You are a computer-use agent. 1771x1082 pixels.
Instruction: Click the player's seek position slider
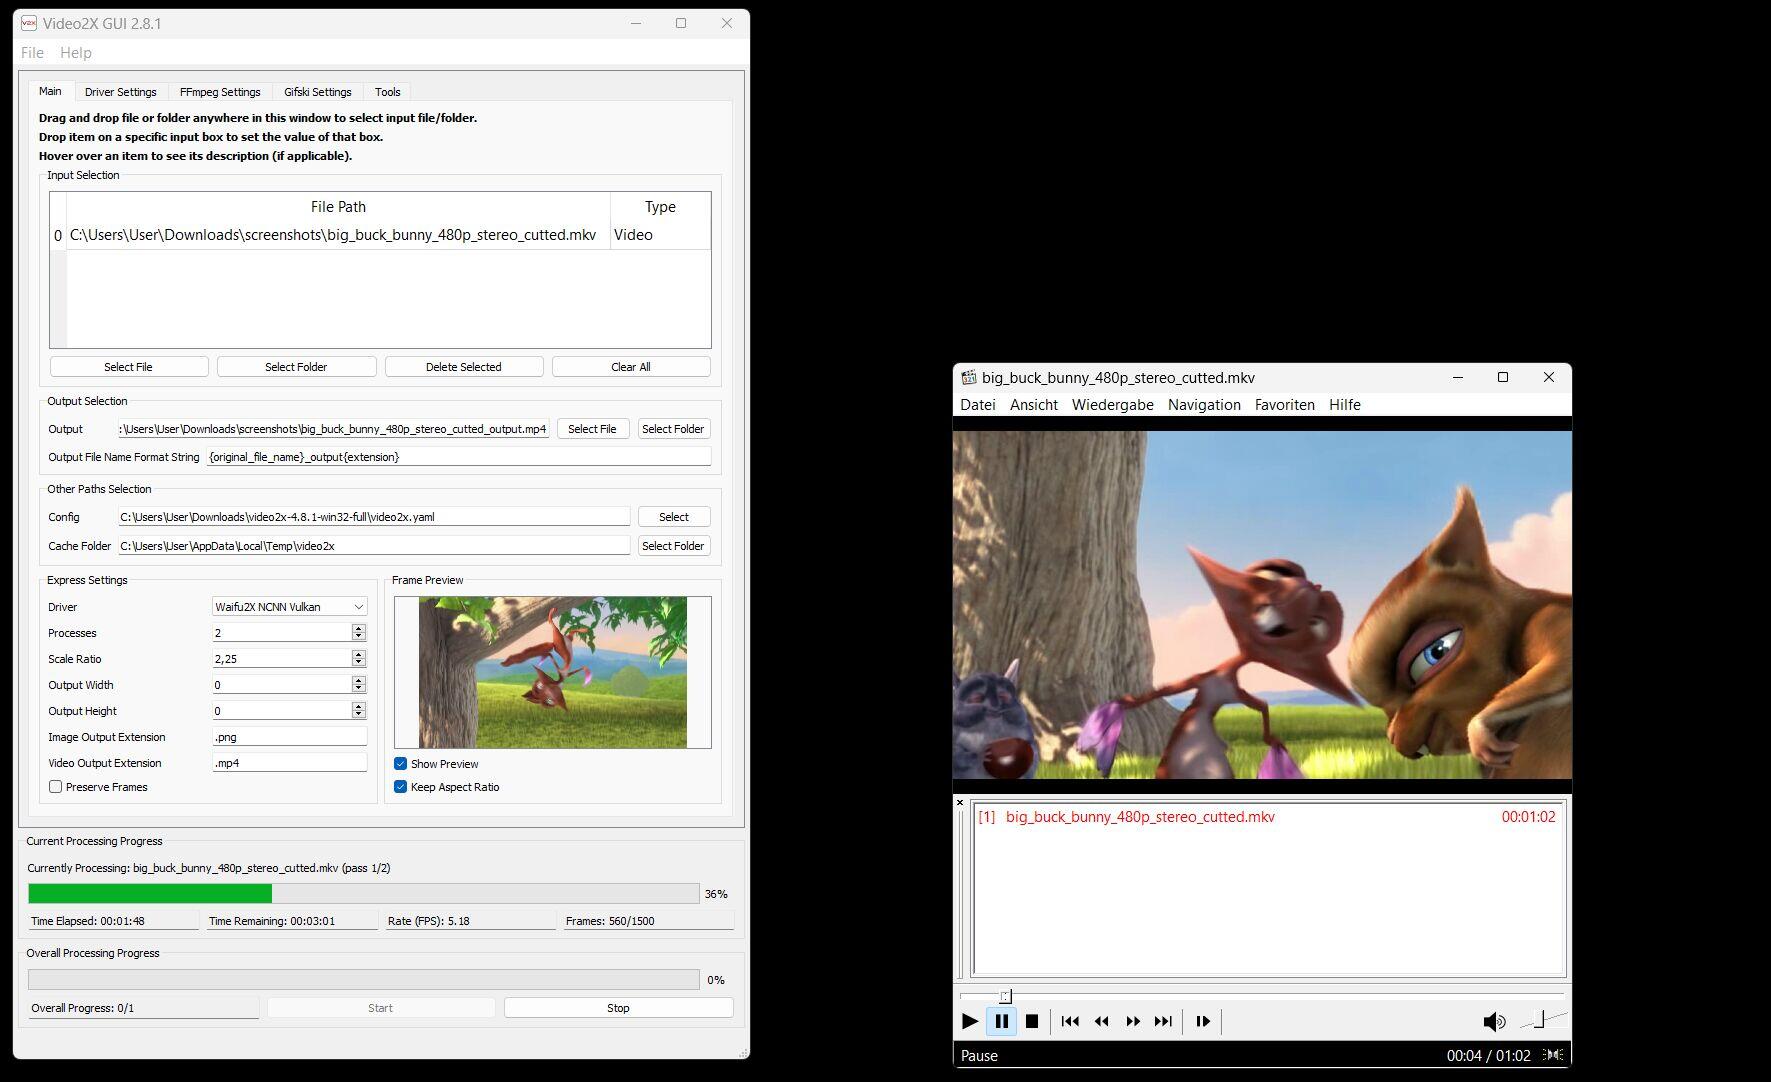[x=1004, y=996]
